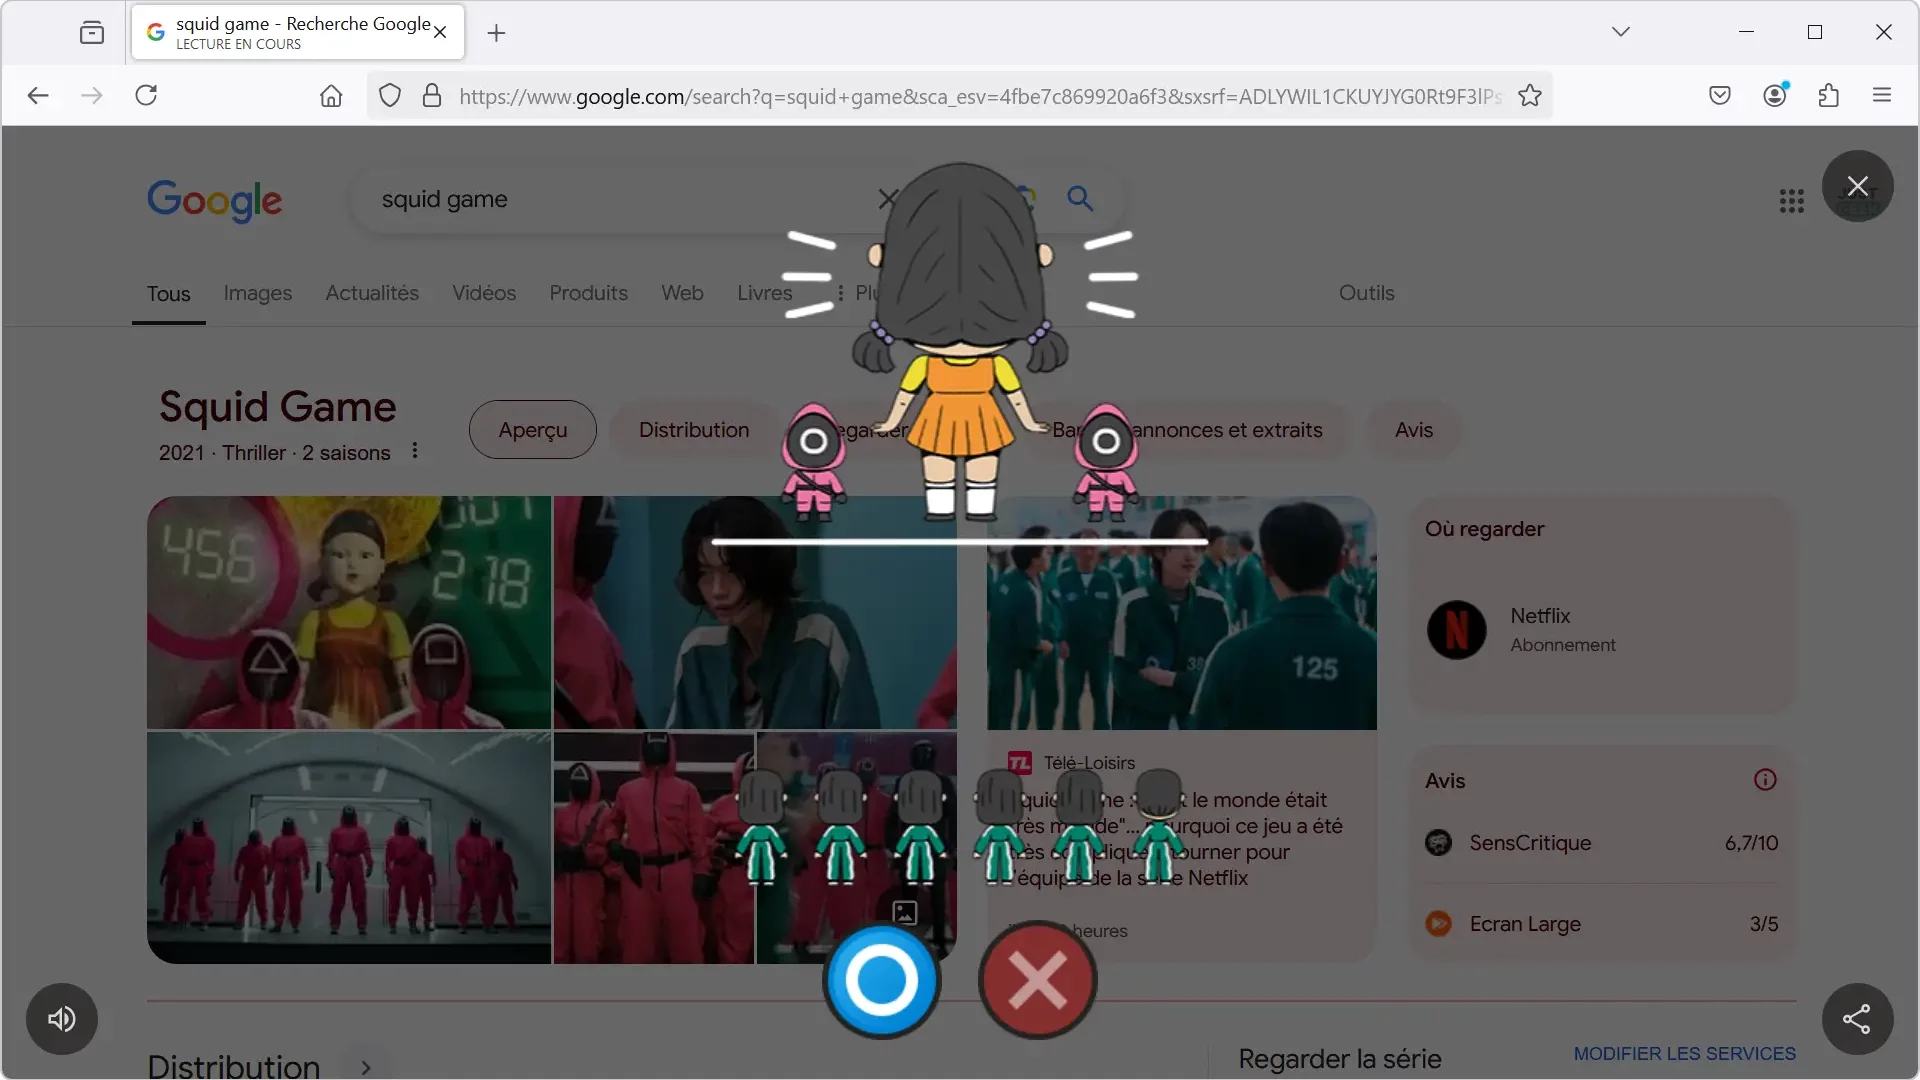This screenshot has height=1080, width=1920.
Task: Open Firefox account menu
Action: click(x=1775, y=95)
